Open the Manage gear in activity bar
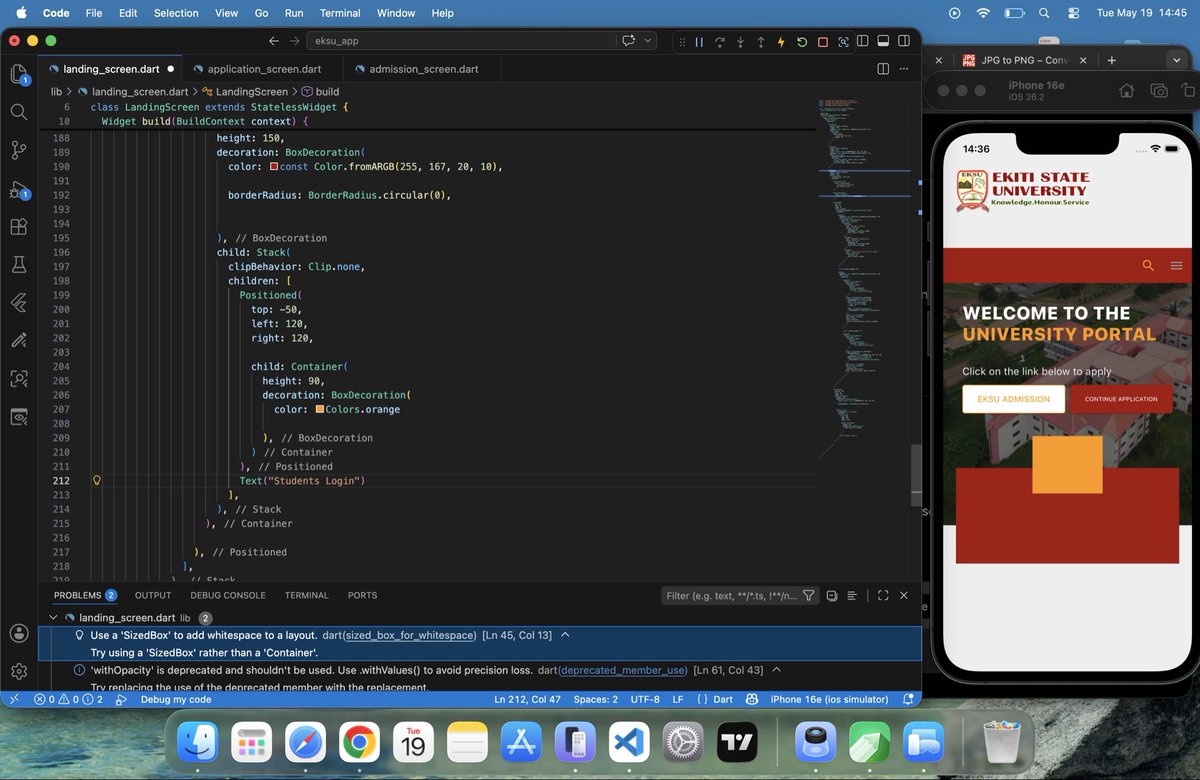This screenshot has height=780, width=1200. pyautogui.click(x=19, y=671)
